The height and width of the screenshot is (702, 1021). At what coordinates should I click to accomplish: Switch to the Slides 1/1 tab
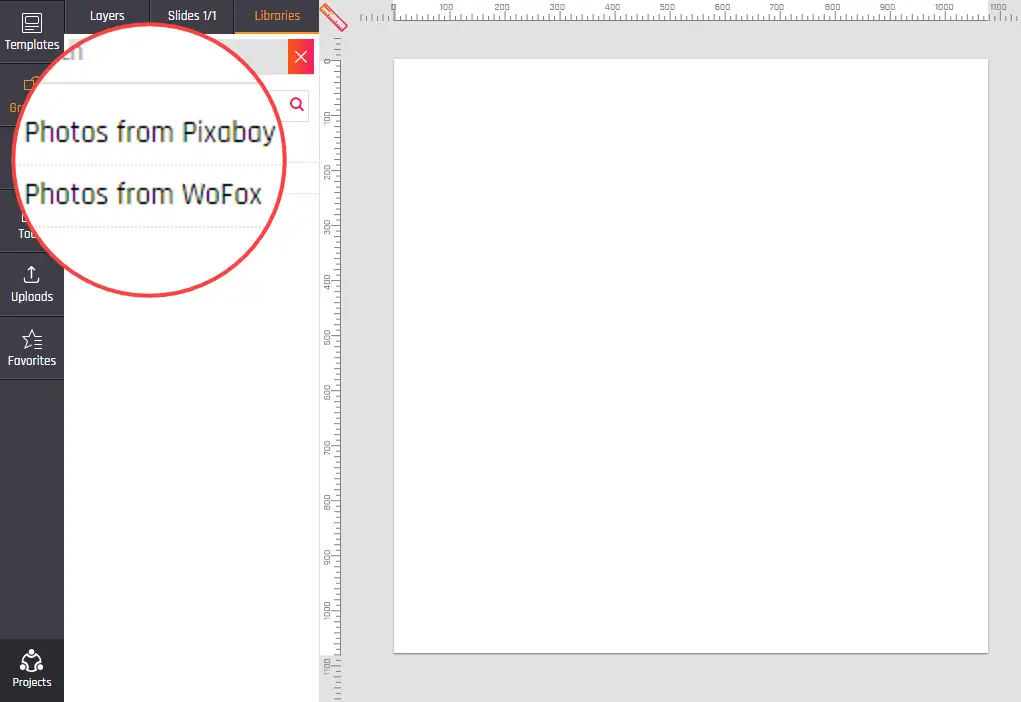[192, 16]
